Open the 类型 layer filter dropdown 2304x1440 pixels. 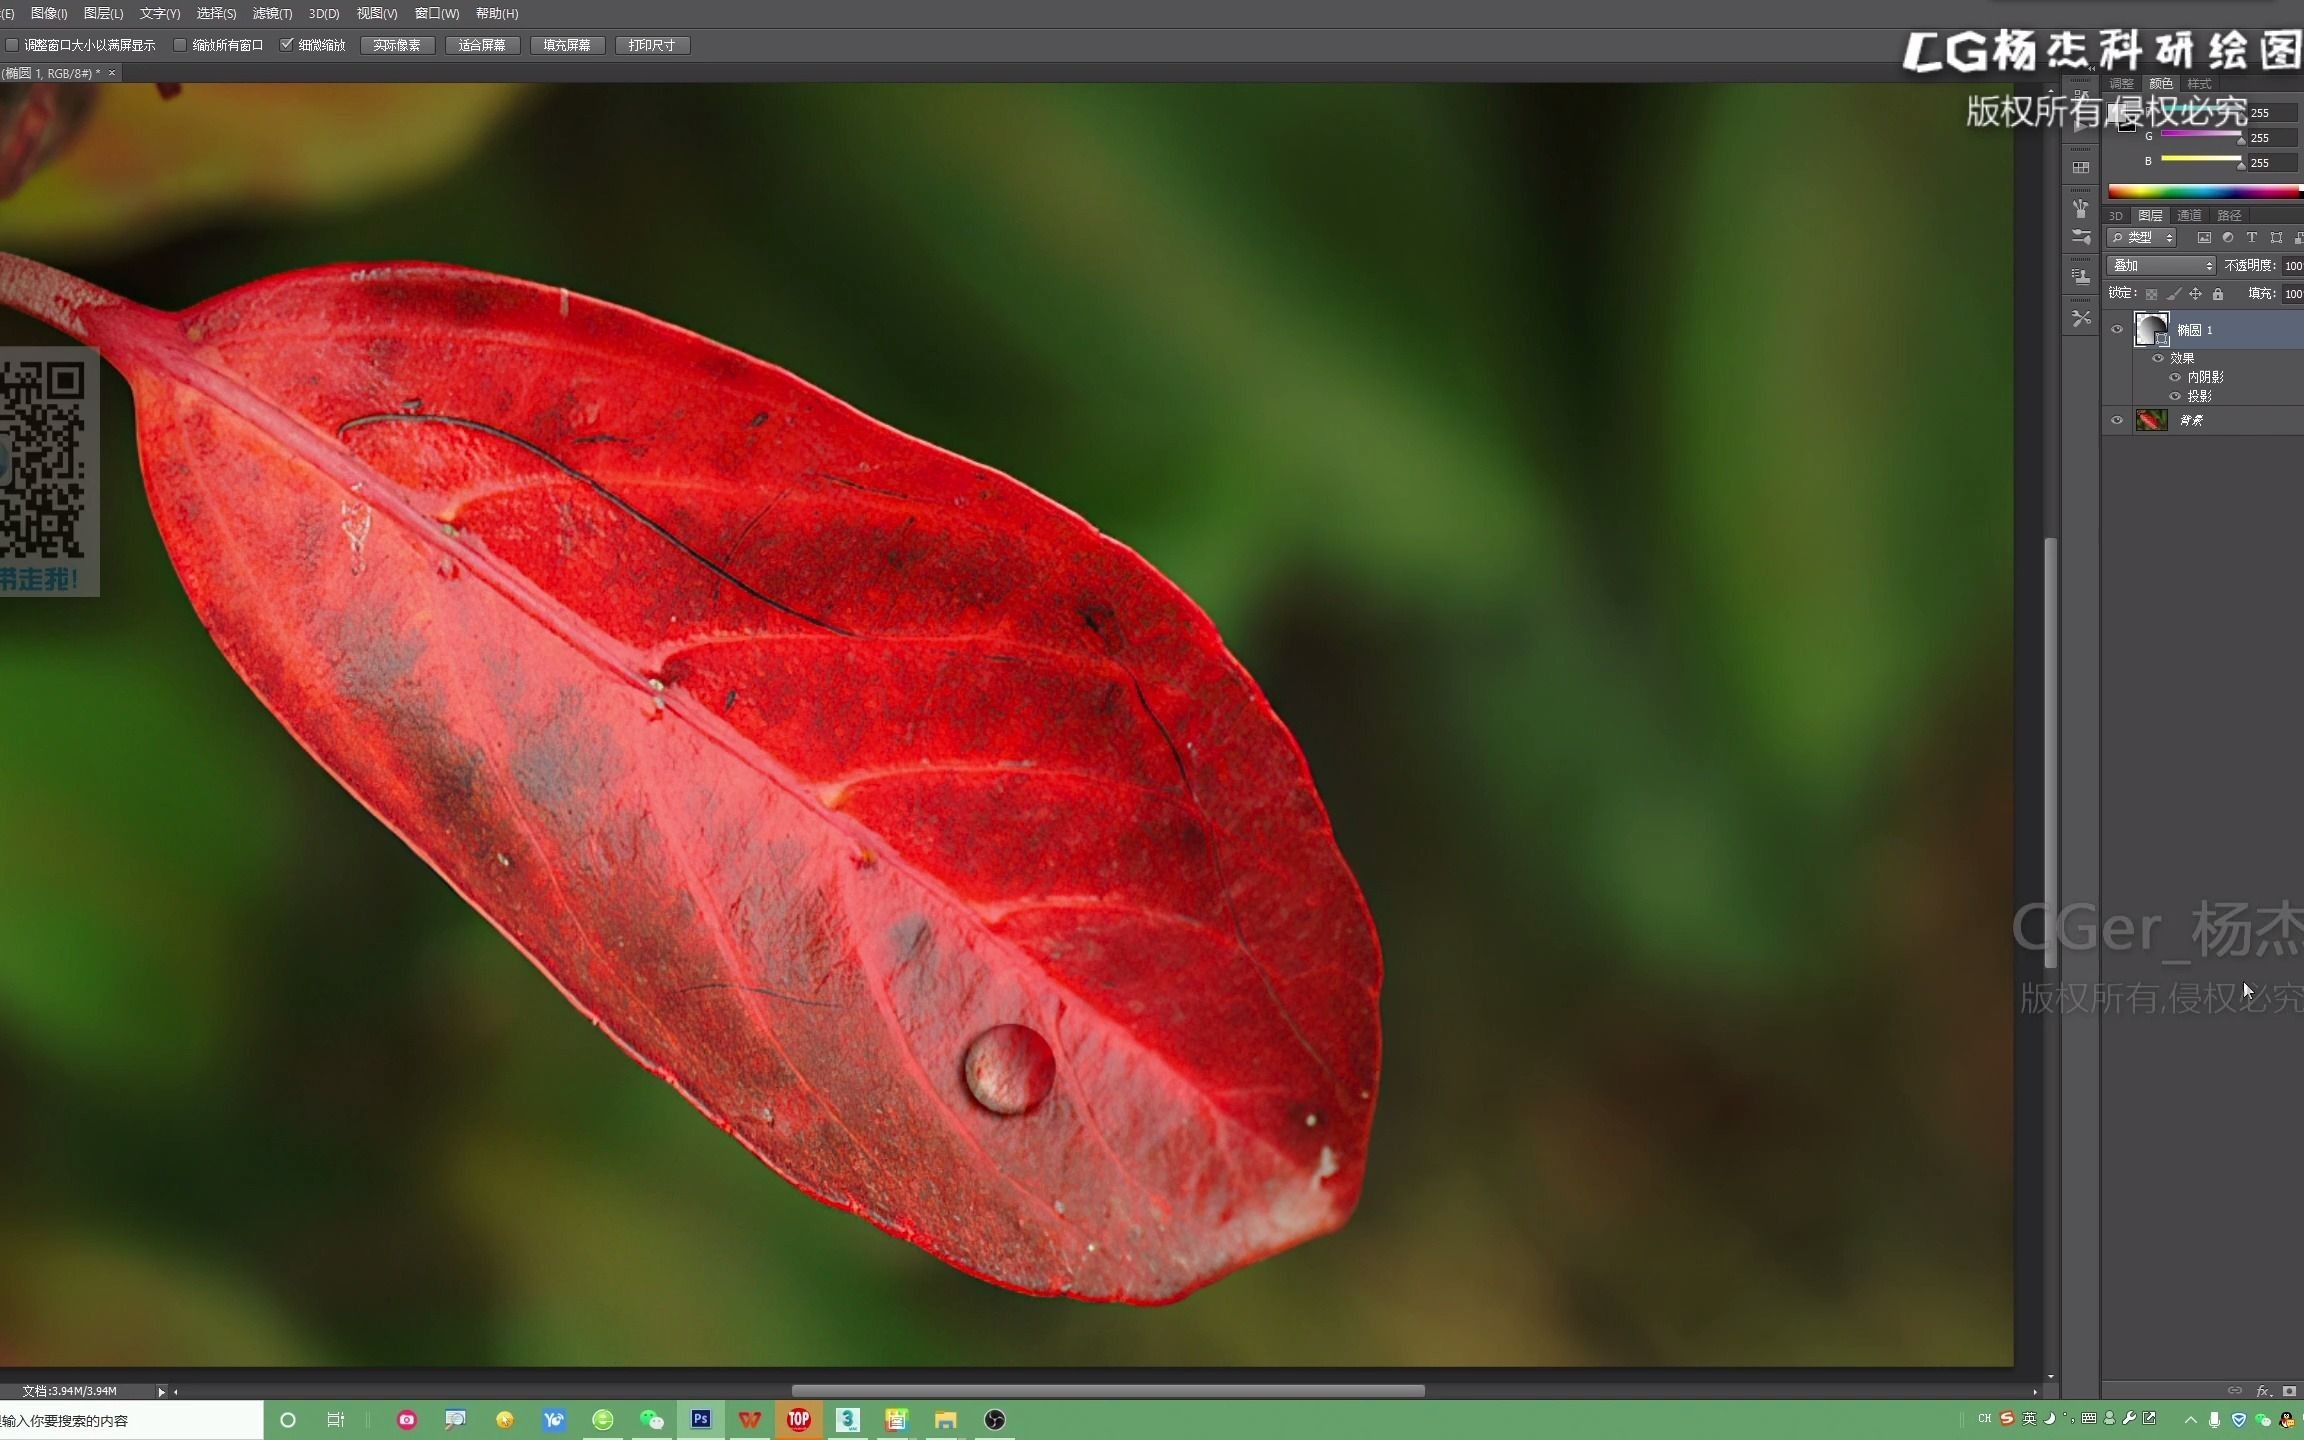(2142, 238)
